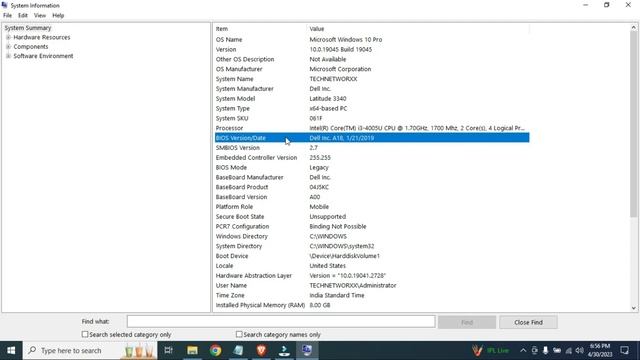The width and height of the screenshot is (640, 360).
Task: Click the Item column header
Action: point(260,29)
